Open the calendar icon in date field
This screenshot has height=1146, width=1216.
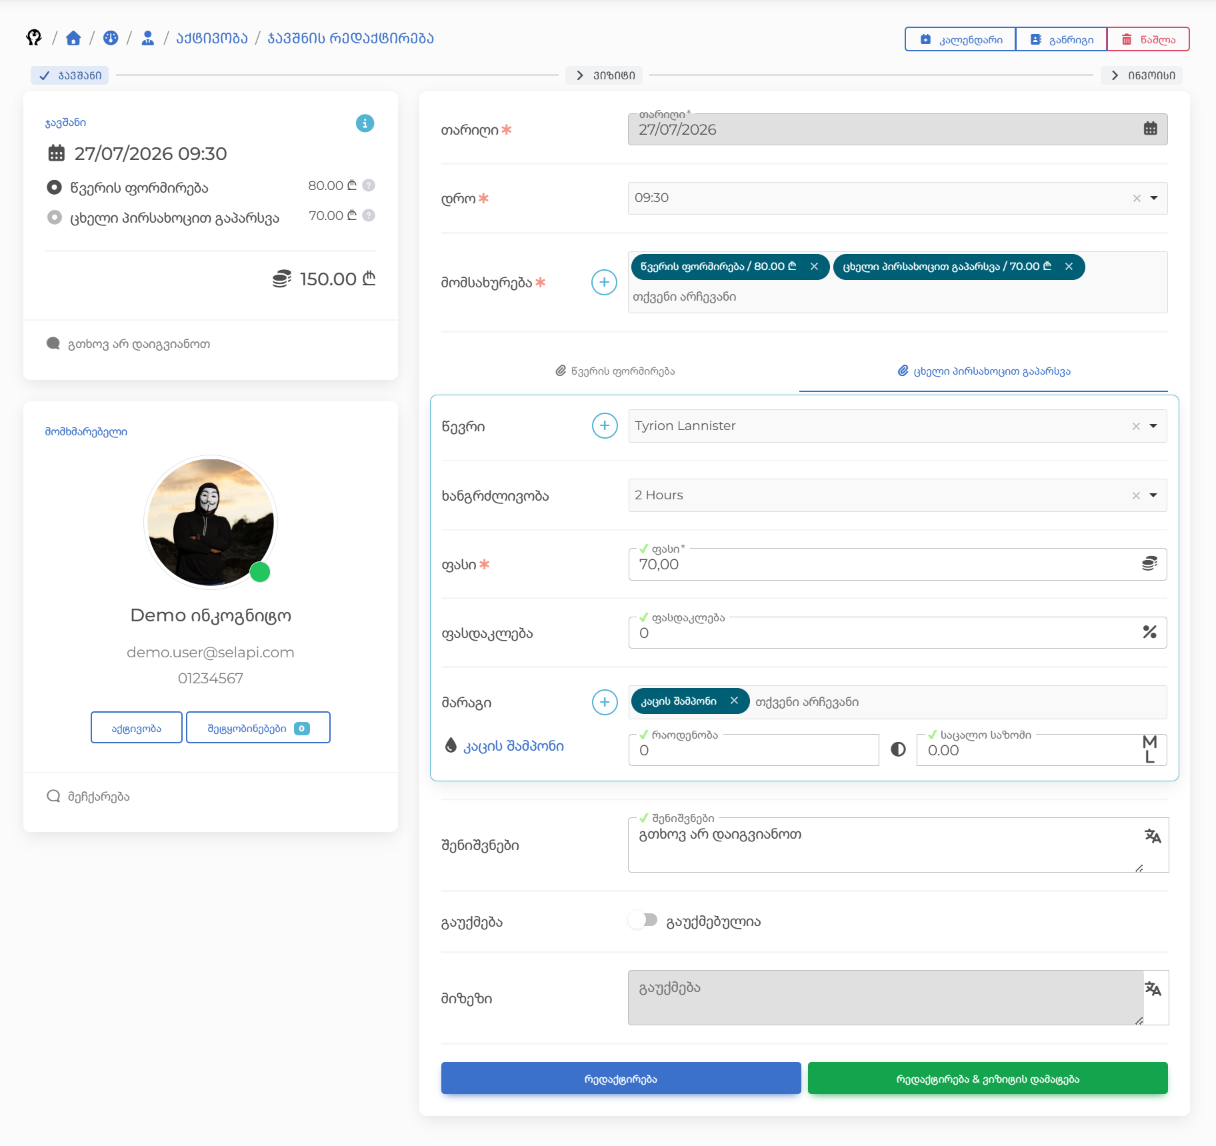1150,129
